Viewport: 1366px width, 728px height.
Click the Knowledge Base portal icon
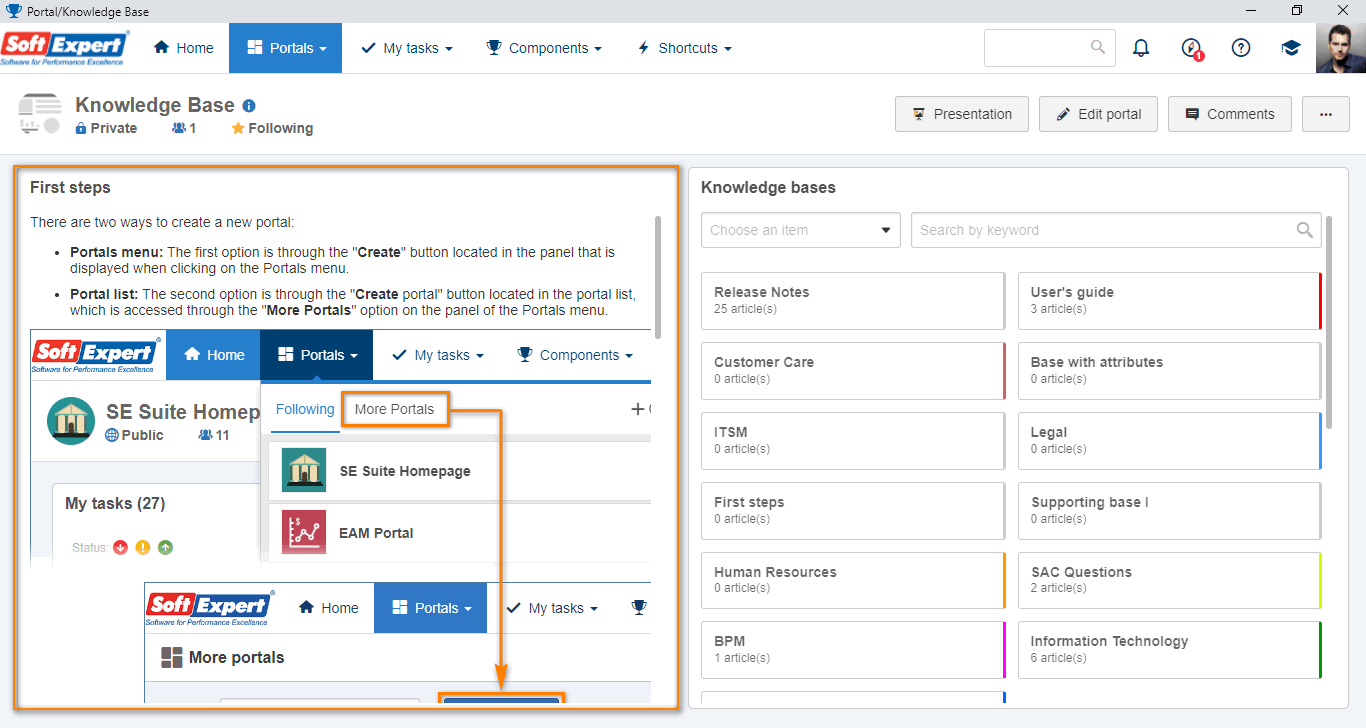[39, 114]
